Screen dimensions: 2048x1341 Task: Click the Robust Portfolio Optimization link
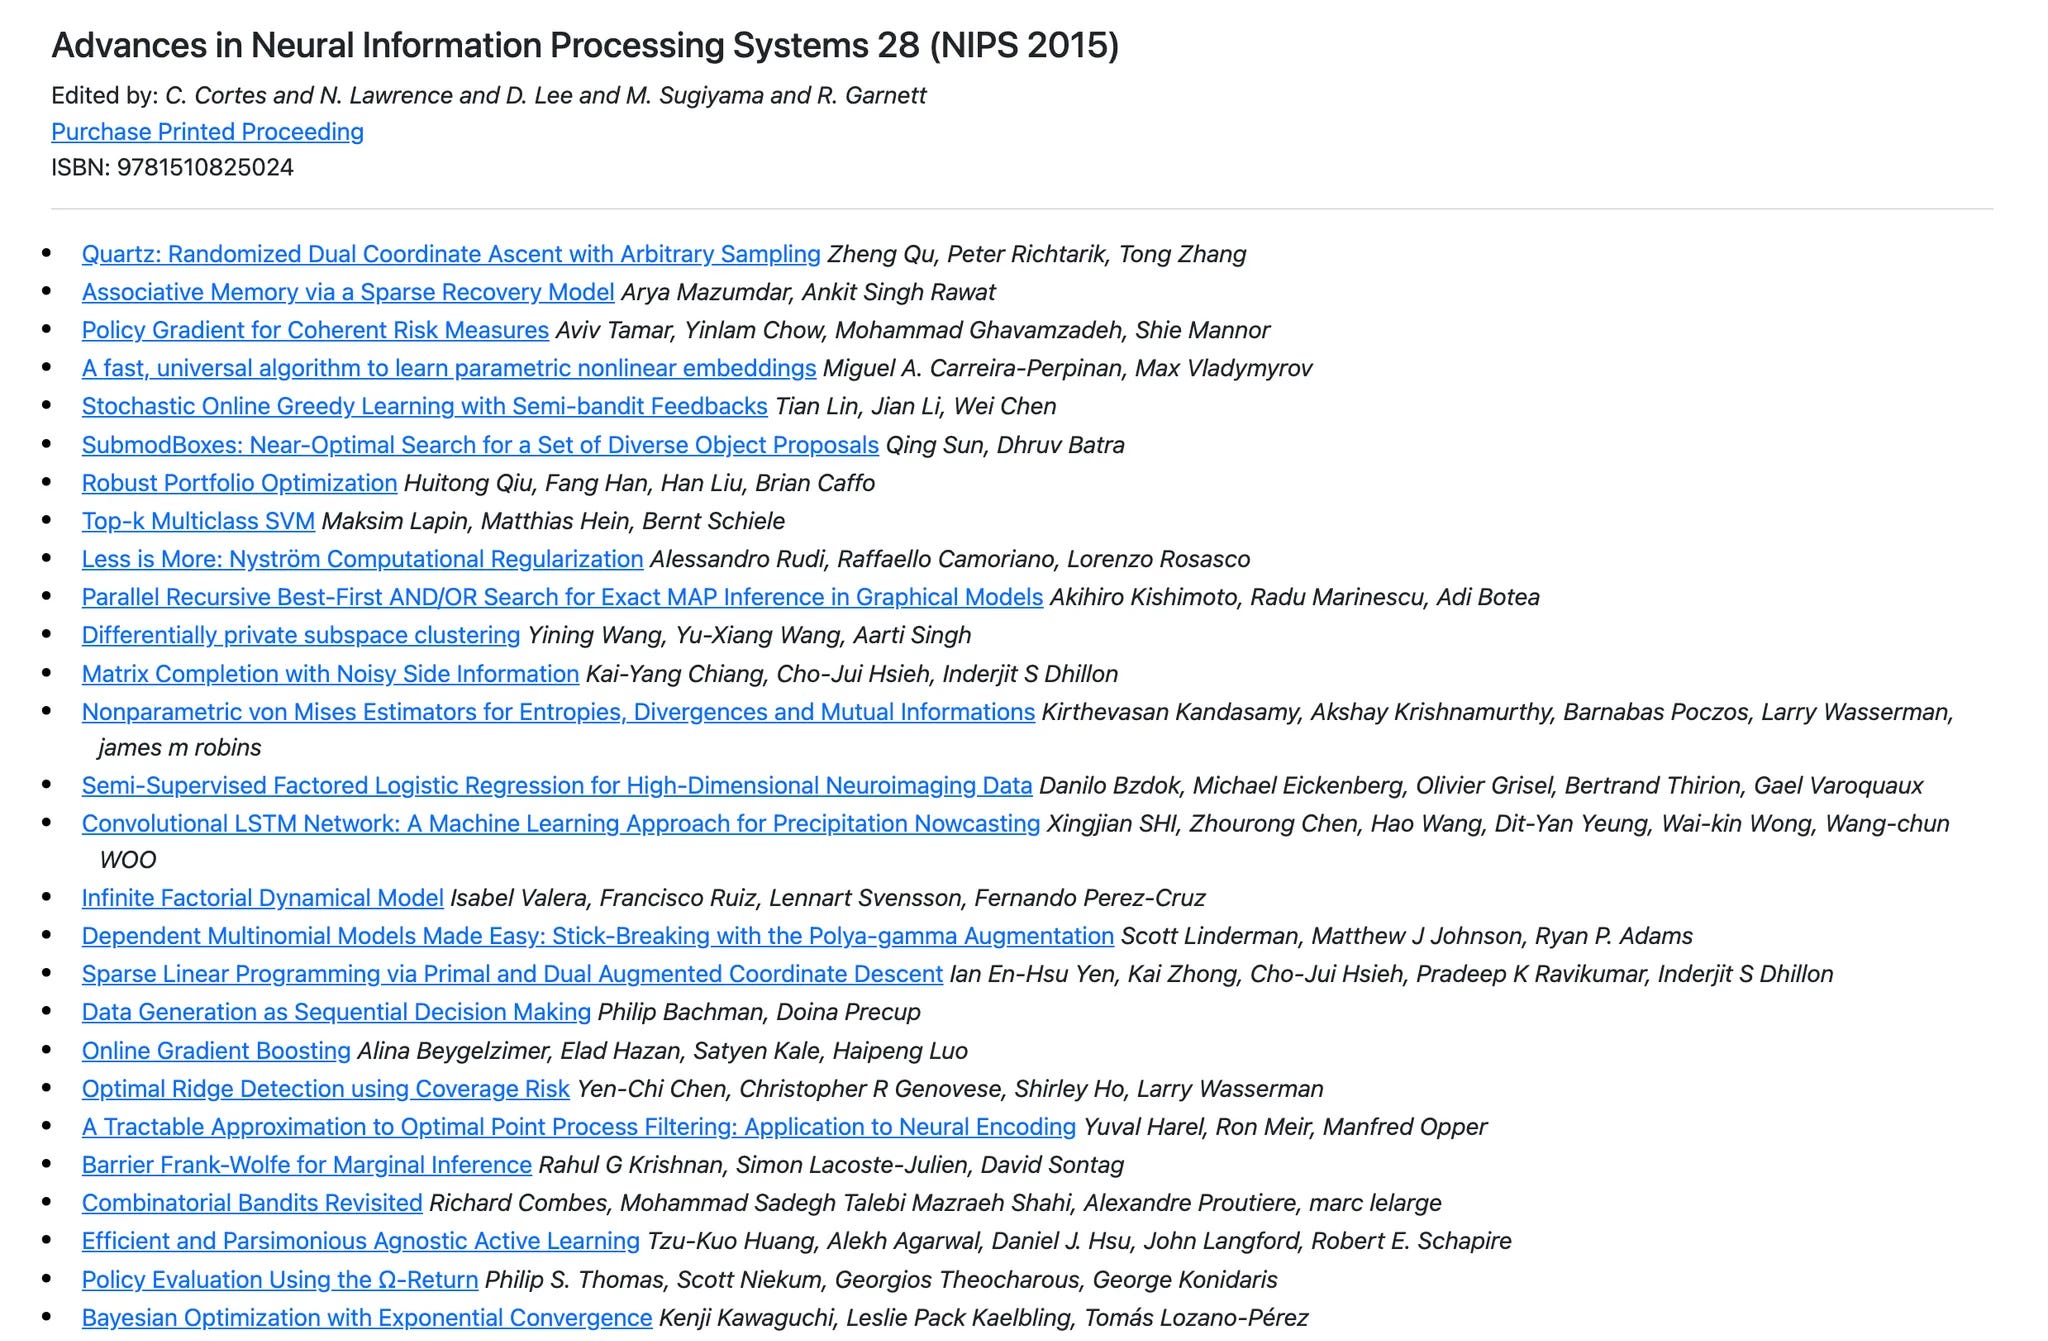[x=239, y=483]
